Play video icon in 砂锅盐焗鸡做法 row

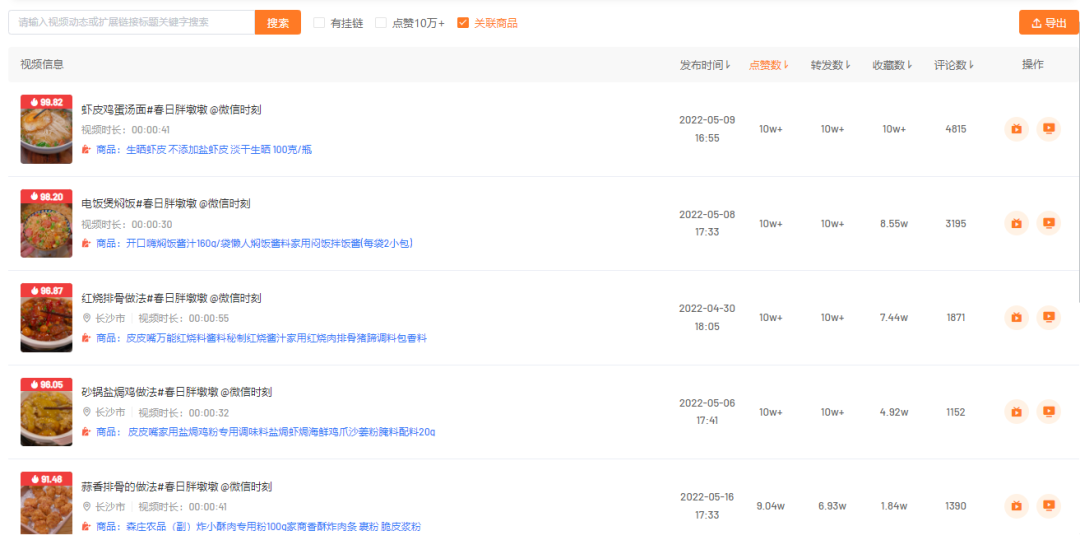(x=1049, y=412)
